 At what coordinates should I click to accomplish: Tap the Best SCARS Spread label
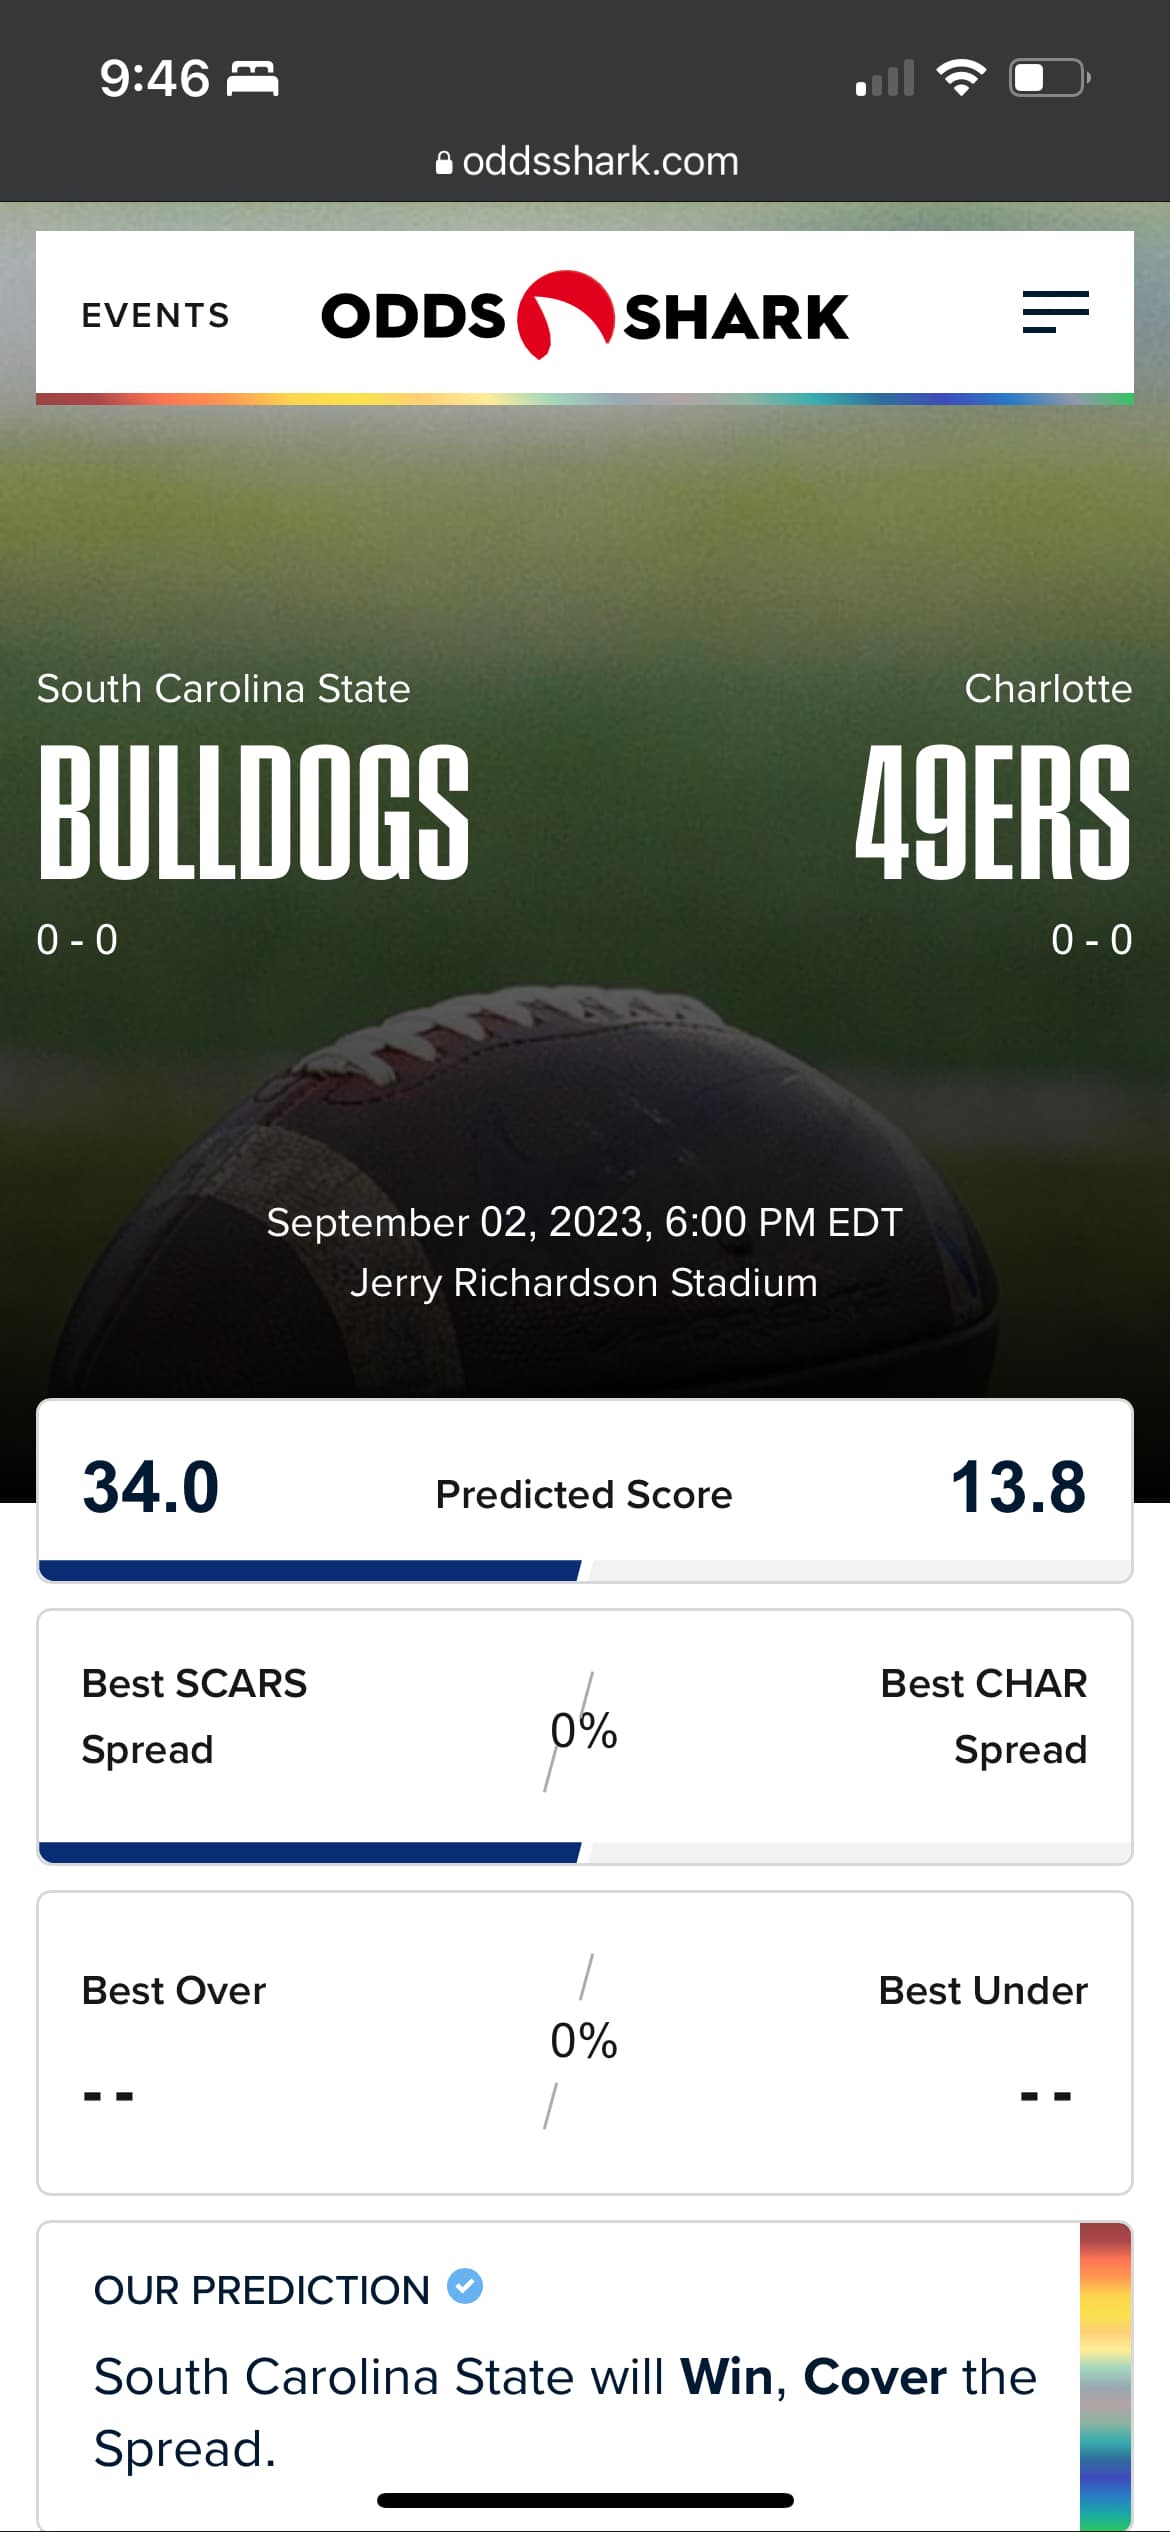point(195,1716)
